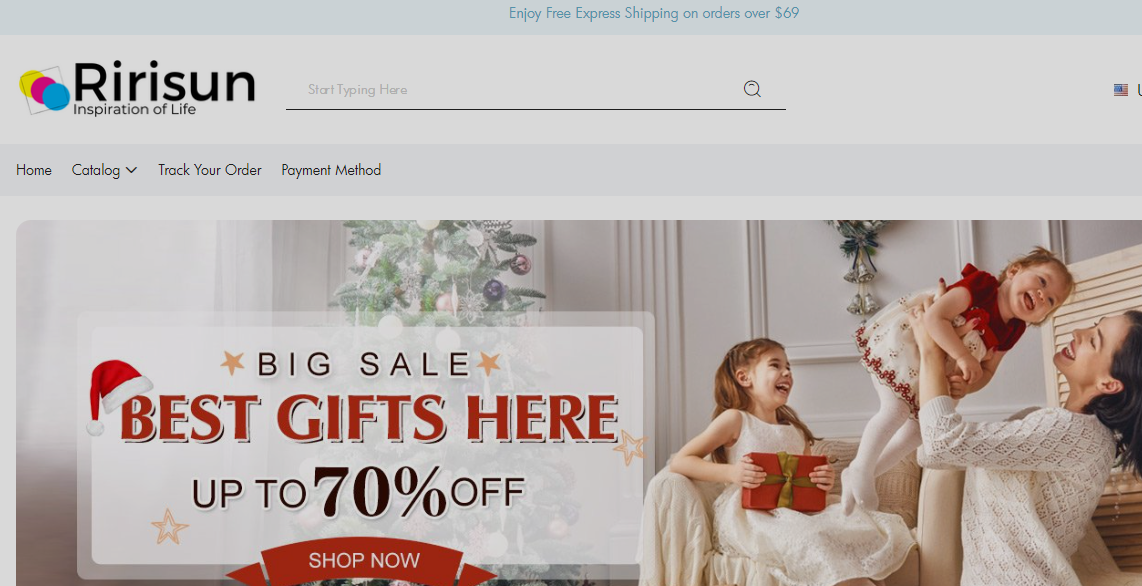Click the red gift box in girl's hands
Screen dimensions: 1142x586
[x=785, y=481]
